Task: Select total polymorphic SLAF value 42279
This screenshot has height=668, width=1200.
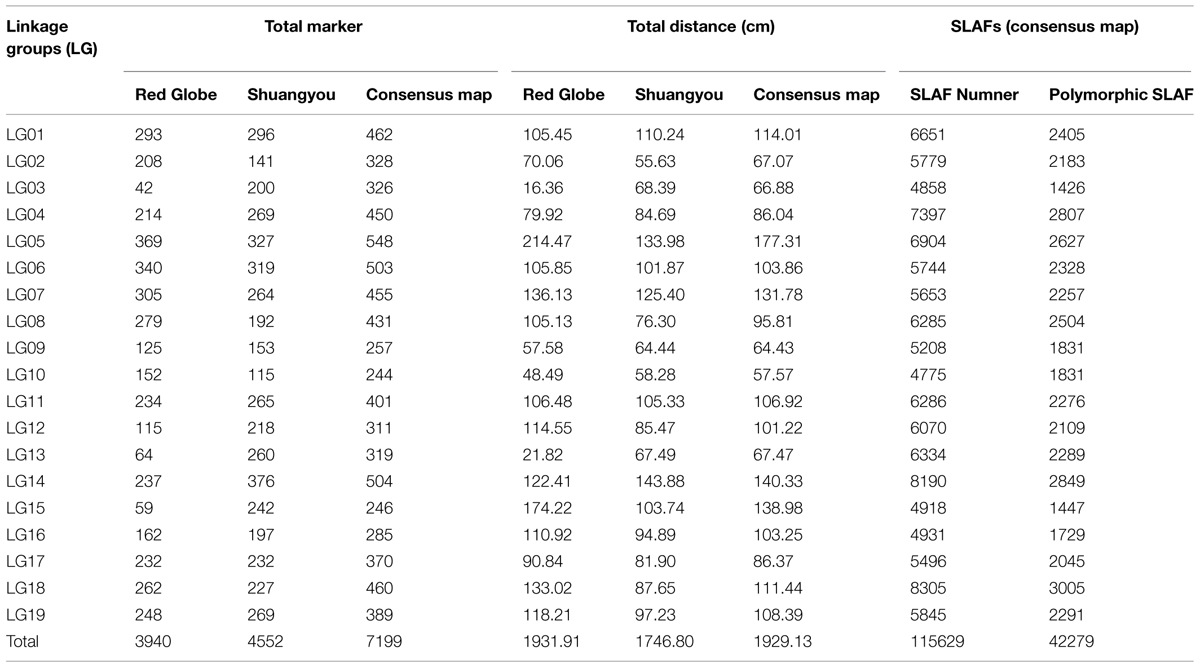Action: pyautogui.click(x=1074, y=642)
